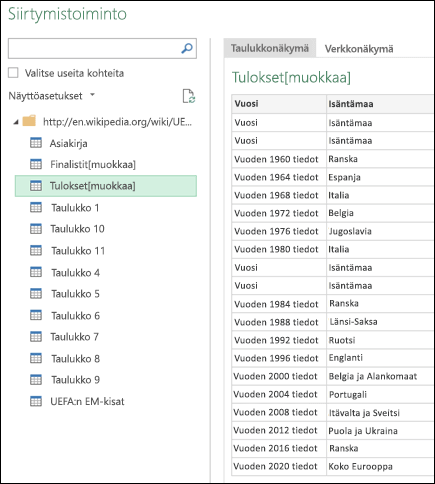Image resolution: width=435 pixels, height=484 pixels.
Task: Select Taulukko 9 in the list
Action: (75, 380)
